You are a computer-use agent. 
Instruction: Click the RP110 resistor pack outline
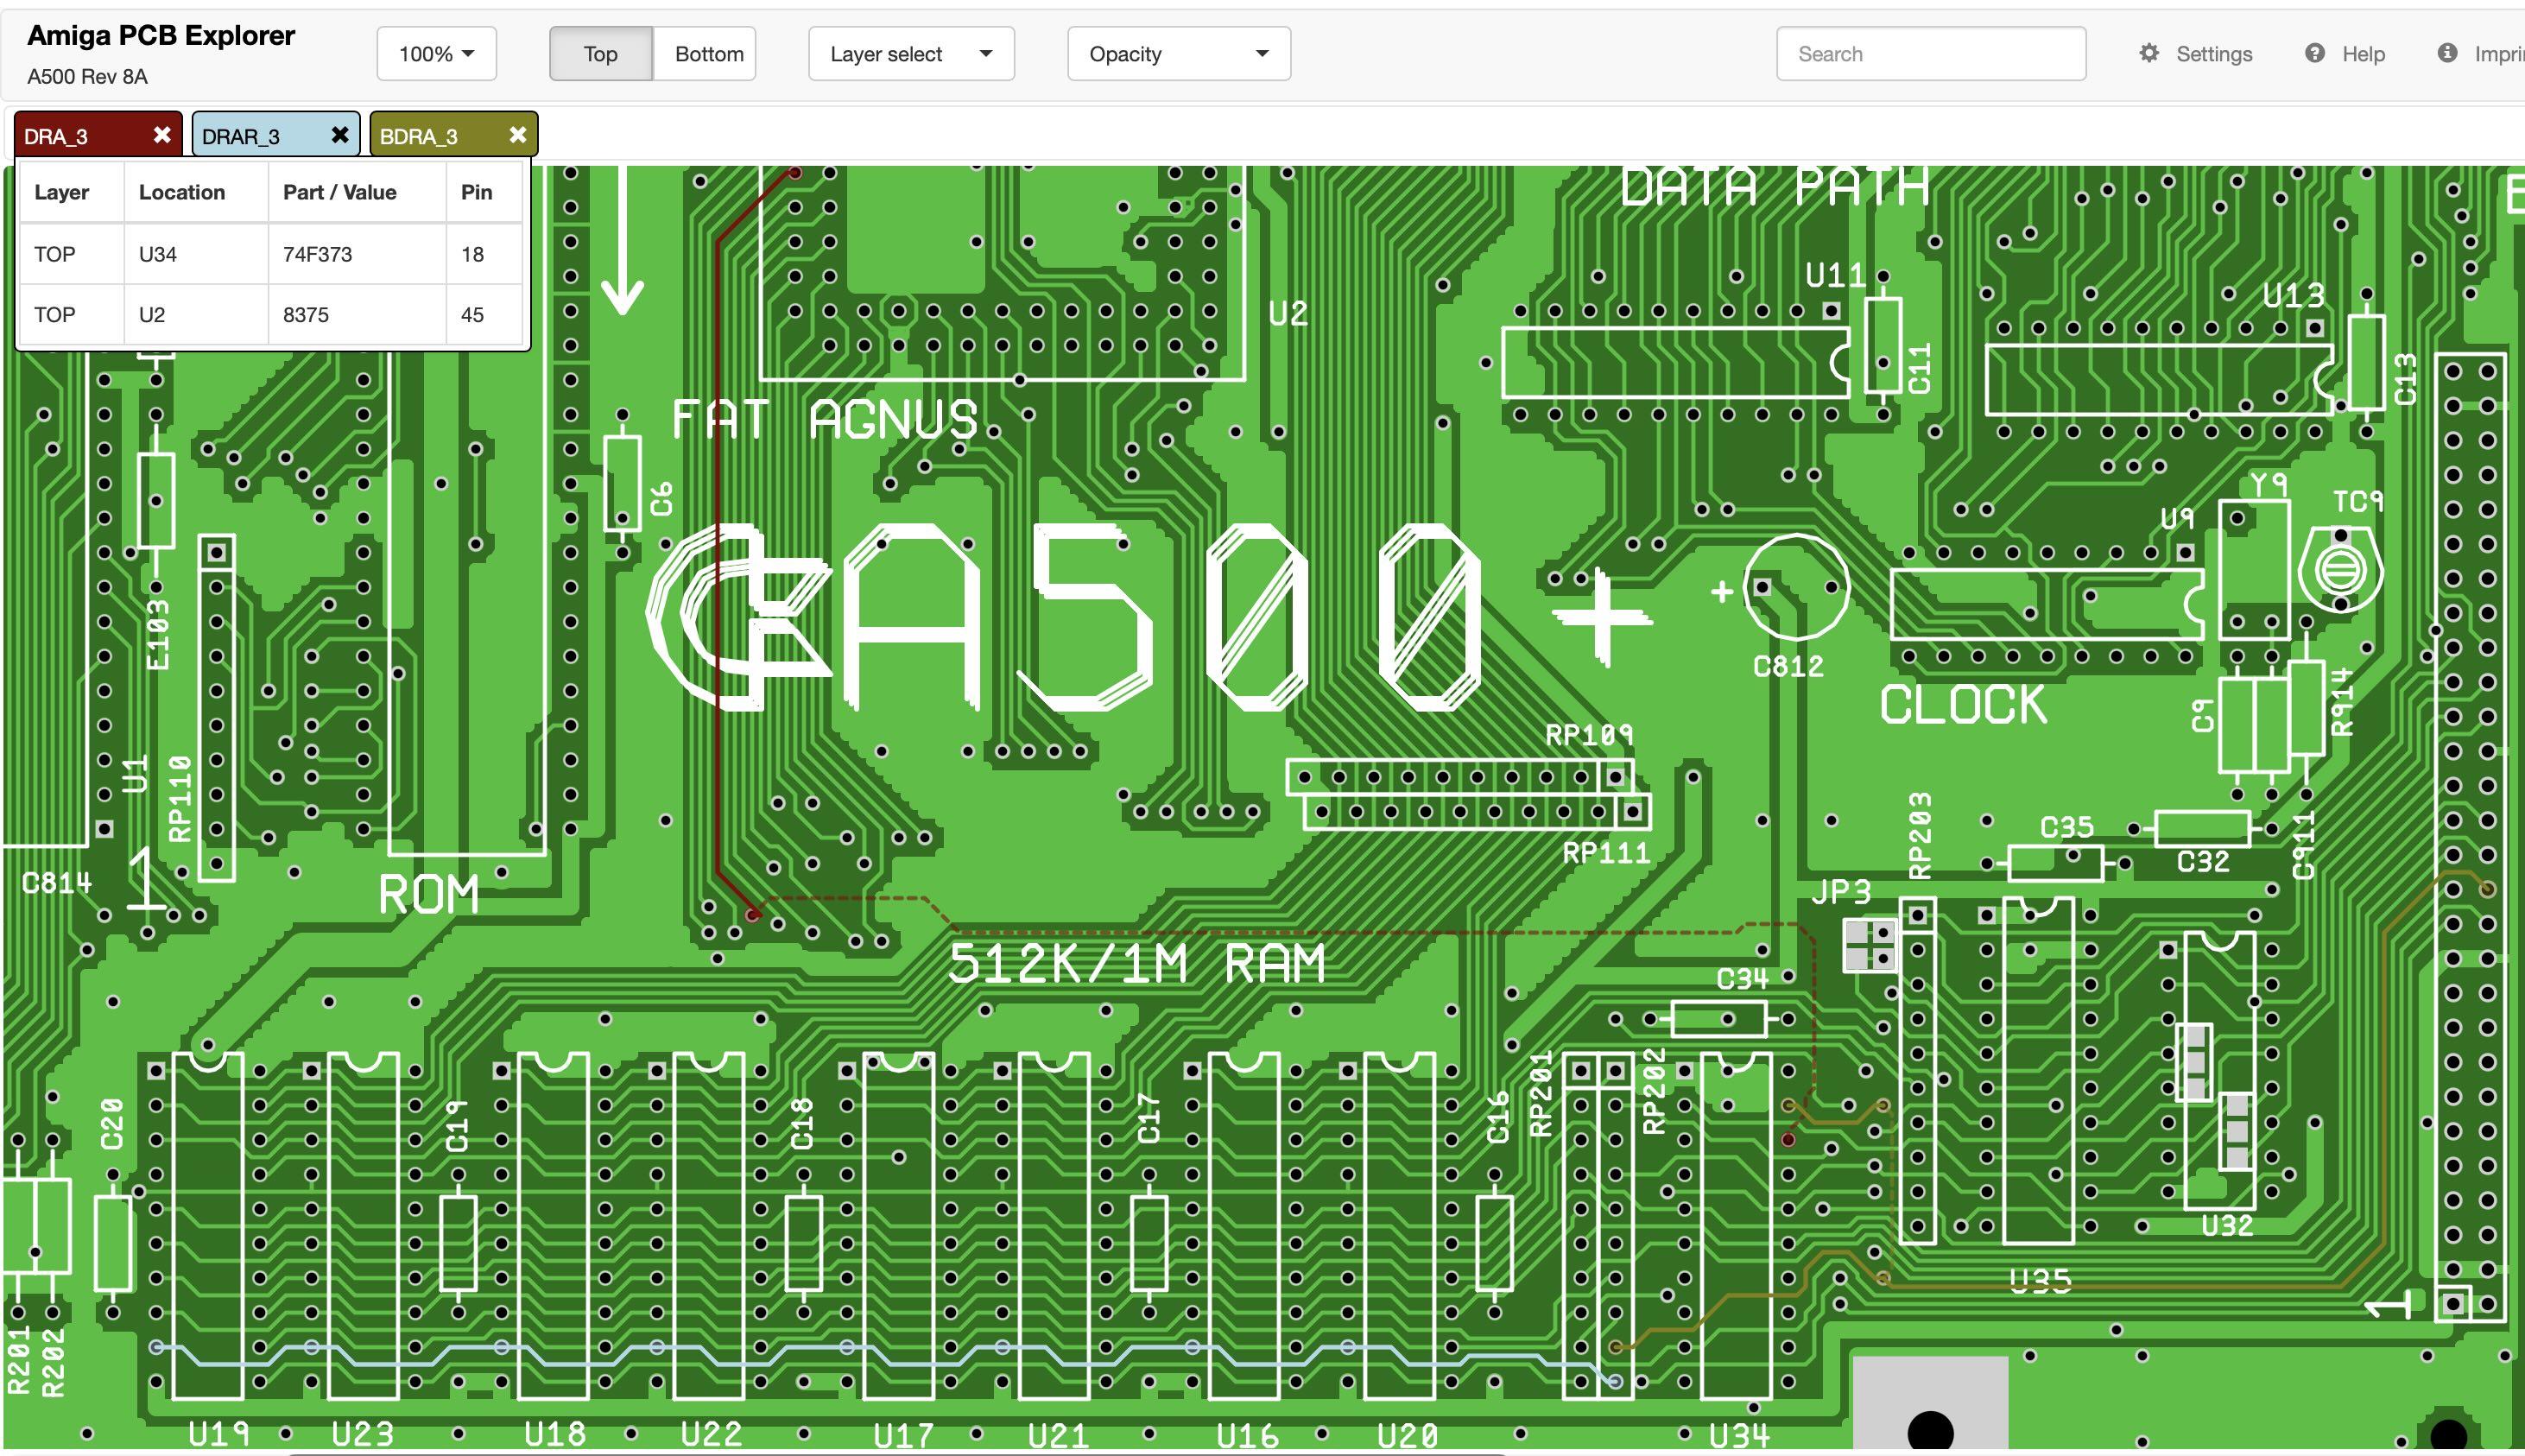pos(217,708)
